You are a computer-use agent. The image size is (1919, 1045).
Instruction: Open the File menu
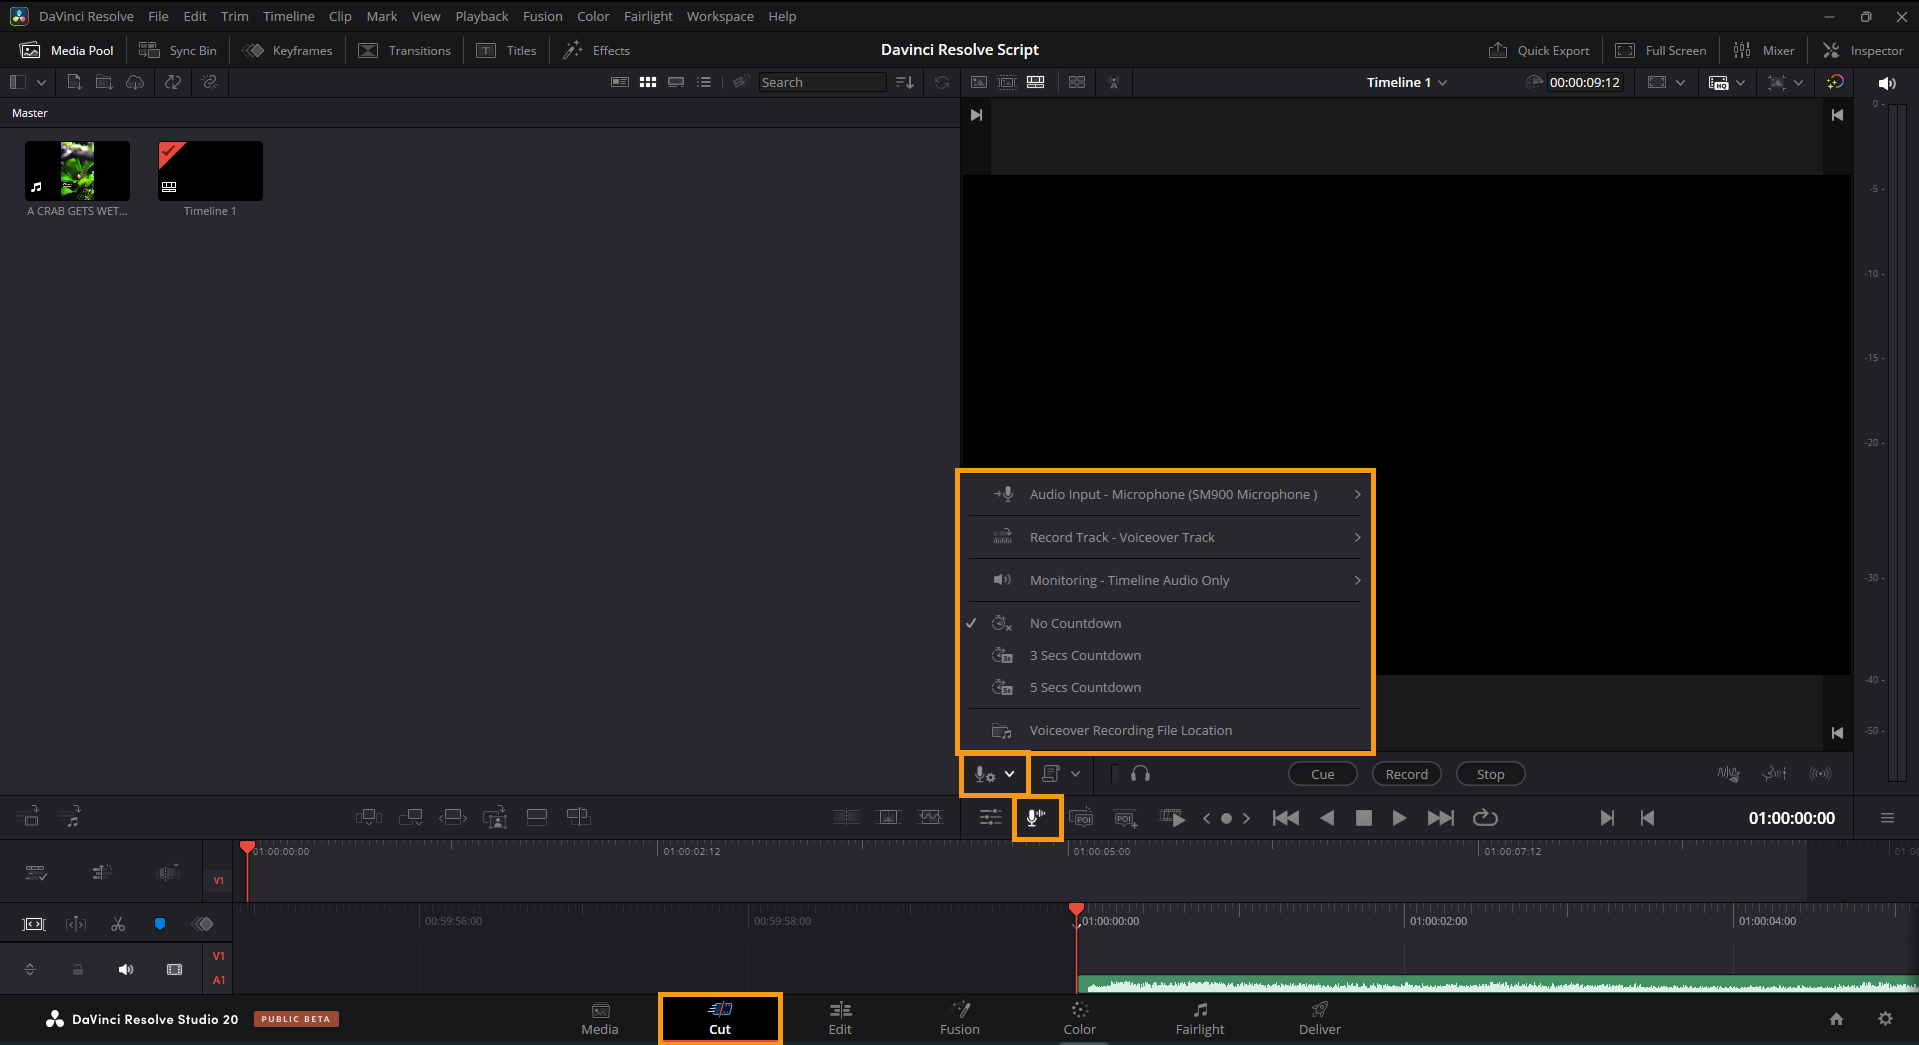[158, 16]
